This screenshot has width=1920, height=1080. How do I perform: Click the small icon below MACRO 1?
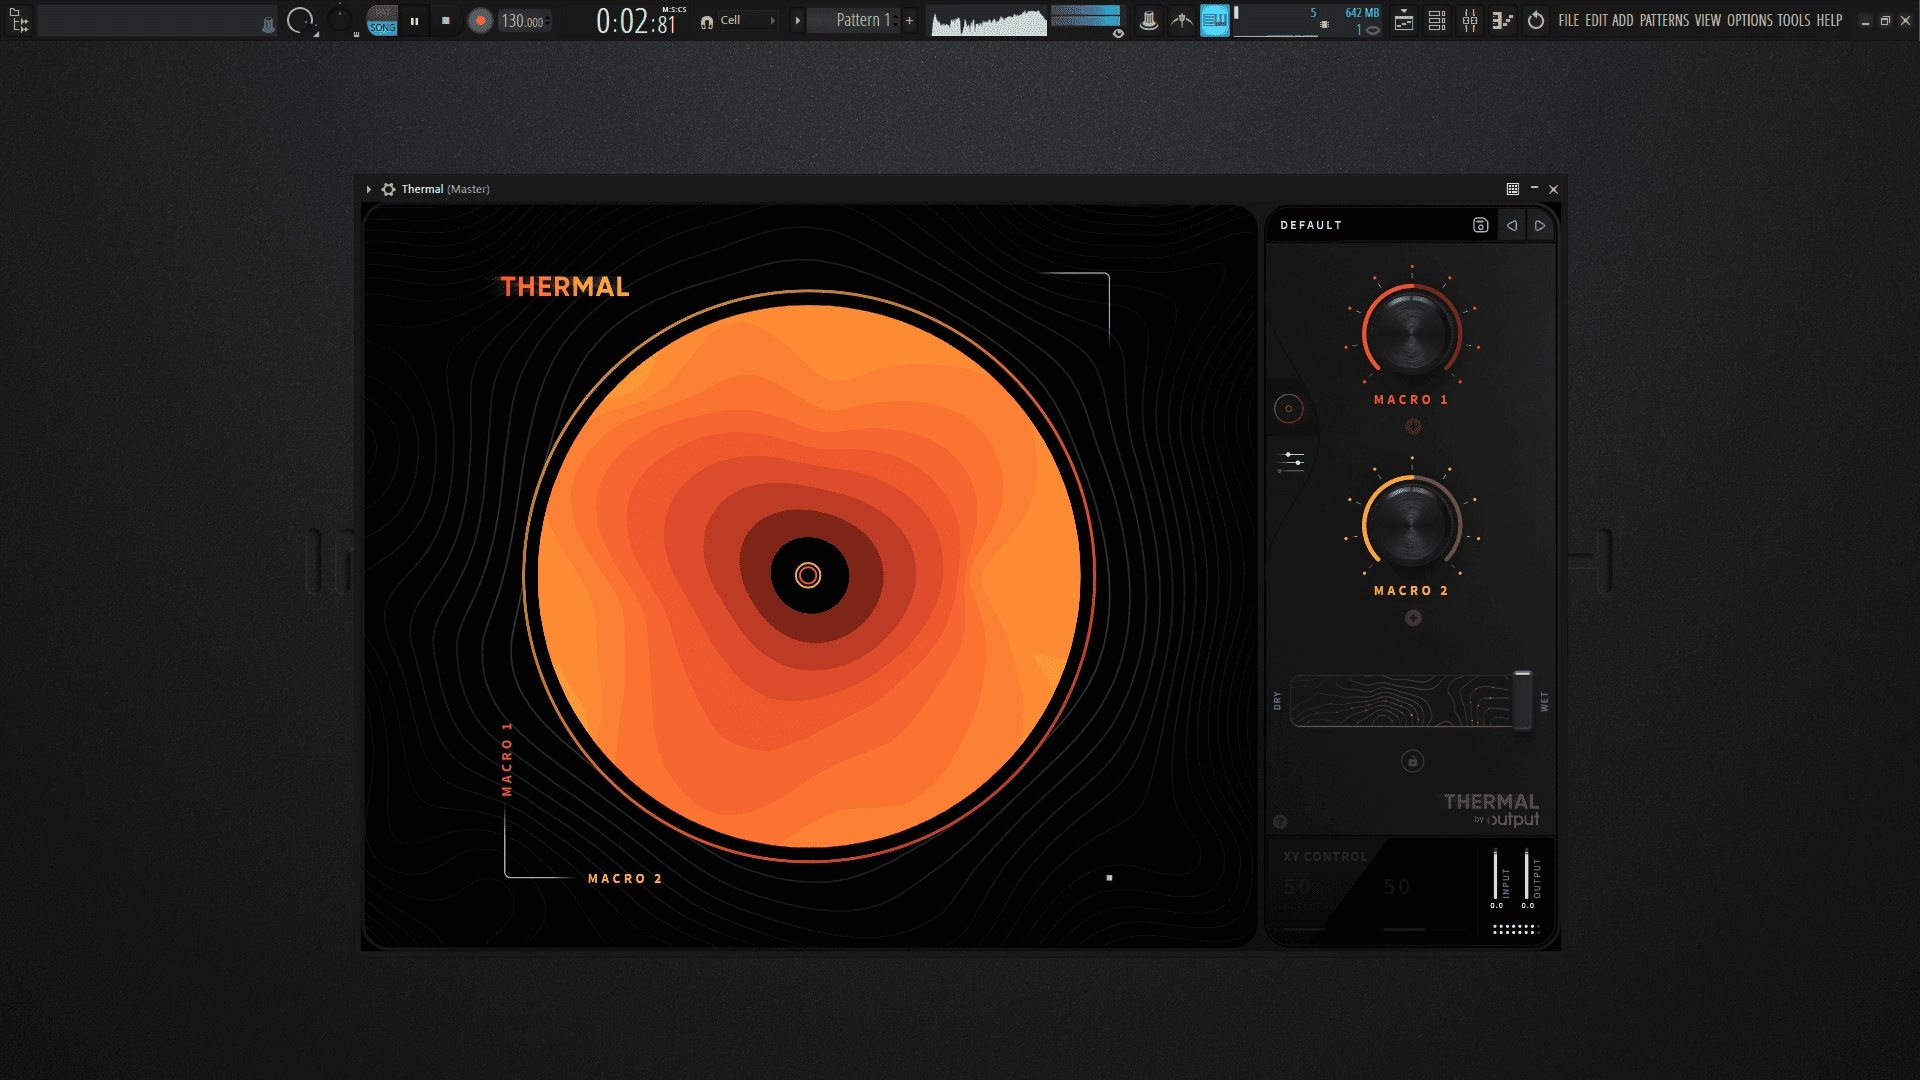coord(1413,427)
